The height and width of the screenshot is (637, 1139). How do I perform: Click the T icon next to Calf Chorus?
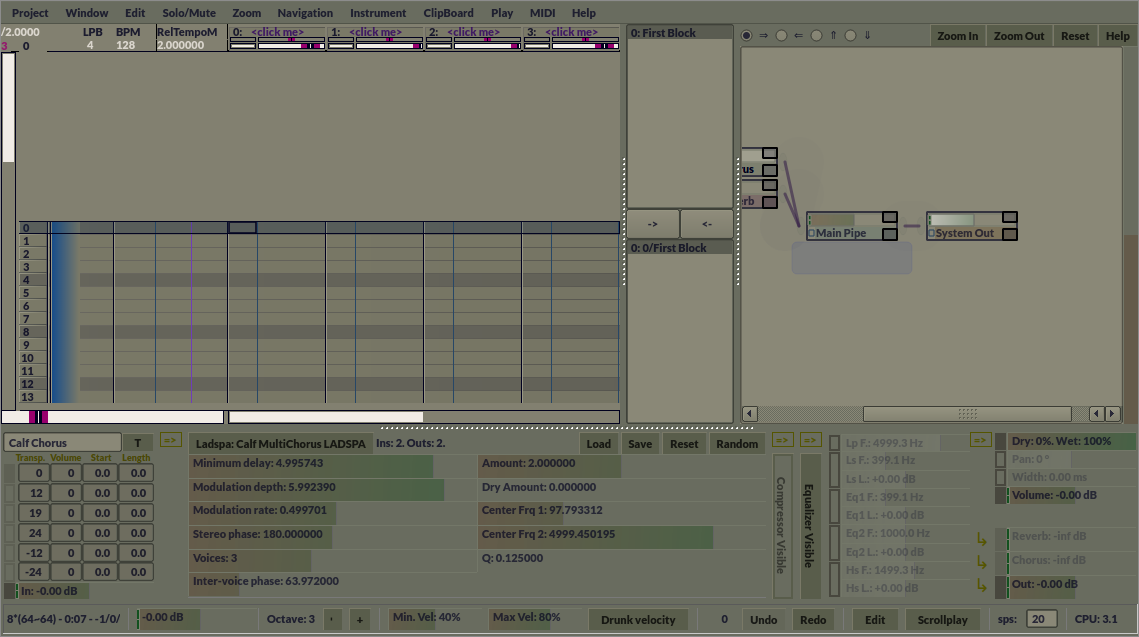coord(137,442)
